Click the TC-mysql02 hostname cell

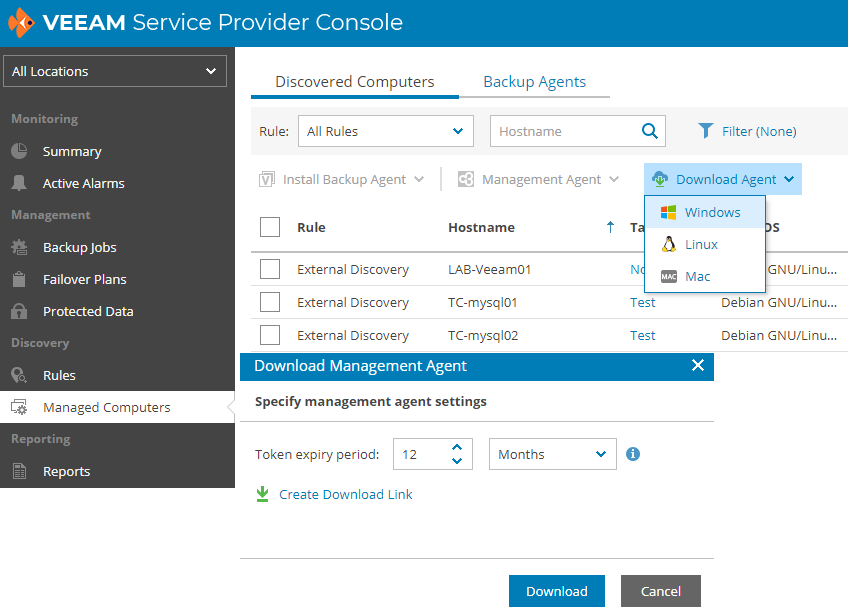483,335
